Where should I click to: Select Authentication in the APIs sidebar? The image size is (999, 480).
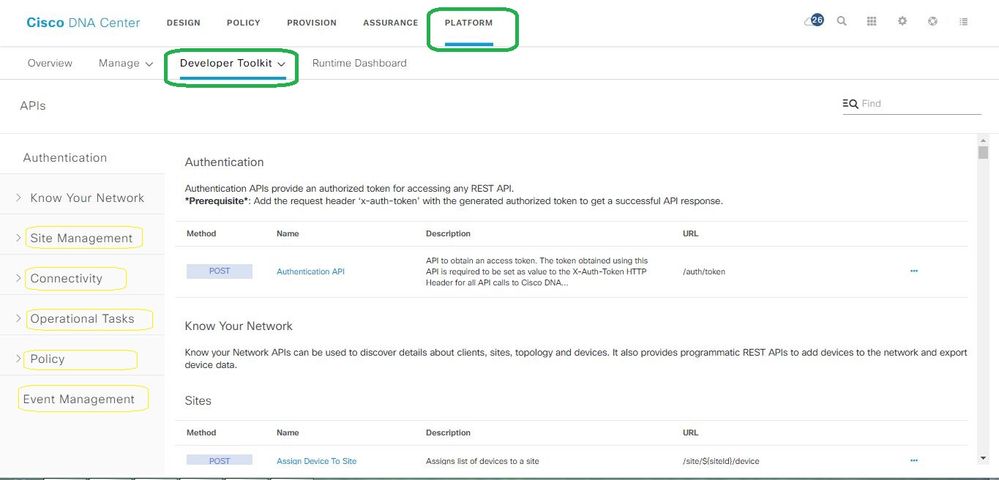[x=65, y=157]
